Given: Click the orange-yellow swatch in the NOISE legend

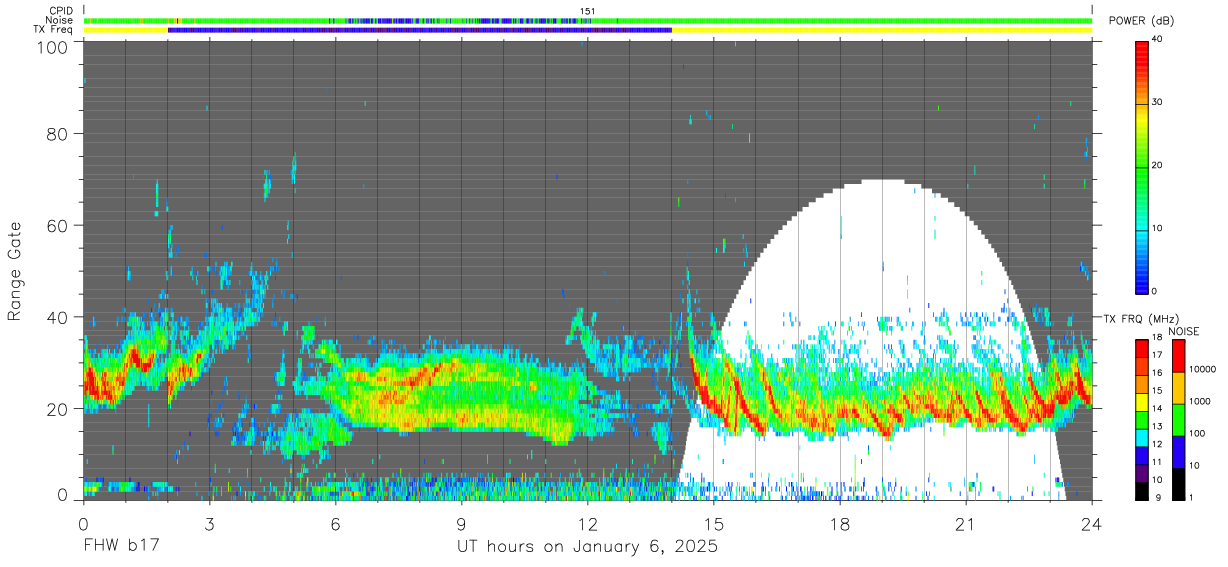Looking at the screenshot, I should (1177, 387).
